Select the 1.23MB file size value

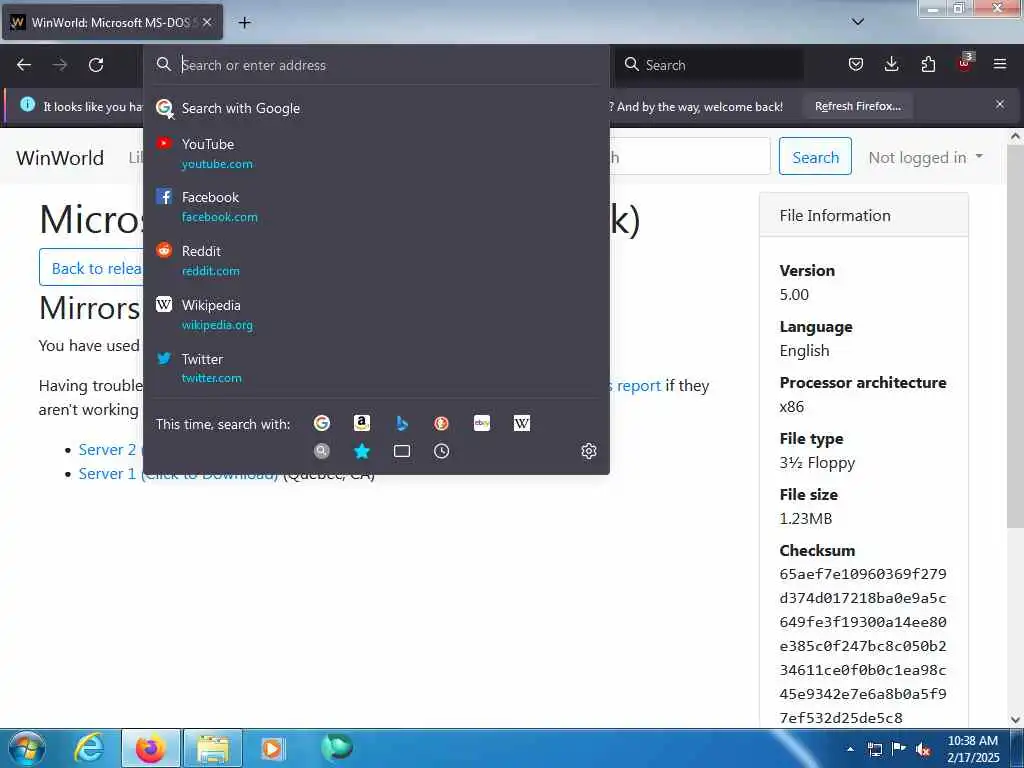806,519
